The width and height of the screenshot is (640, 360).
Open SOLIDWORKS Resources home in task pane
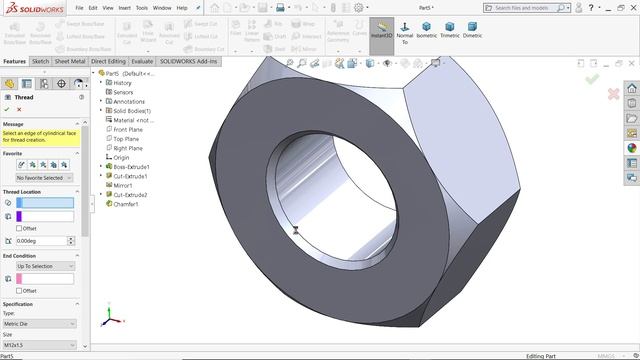click(632, 88)
